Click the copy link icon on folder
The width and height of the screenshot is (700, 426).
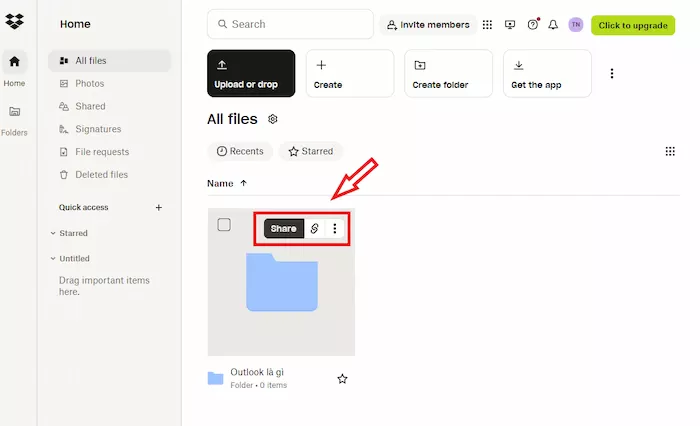click(x=314, y=229)
